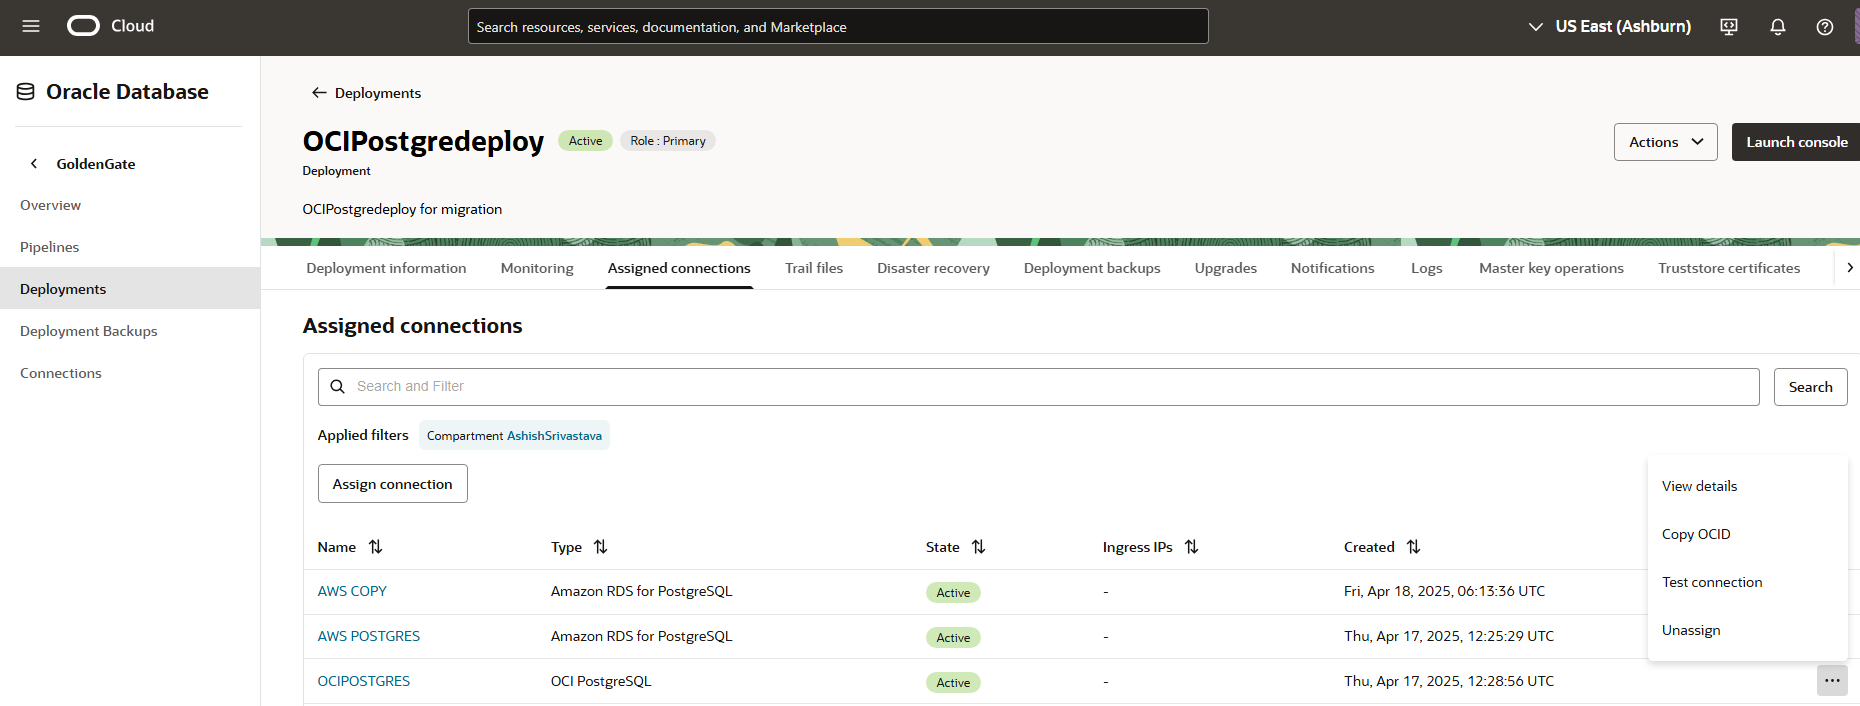
Task: Open the three-dot actions menu for OCIPOSTGRES
Action: click(x=1832, y=681)
